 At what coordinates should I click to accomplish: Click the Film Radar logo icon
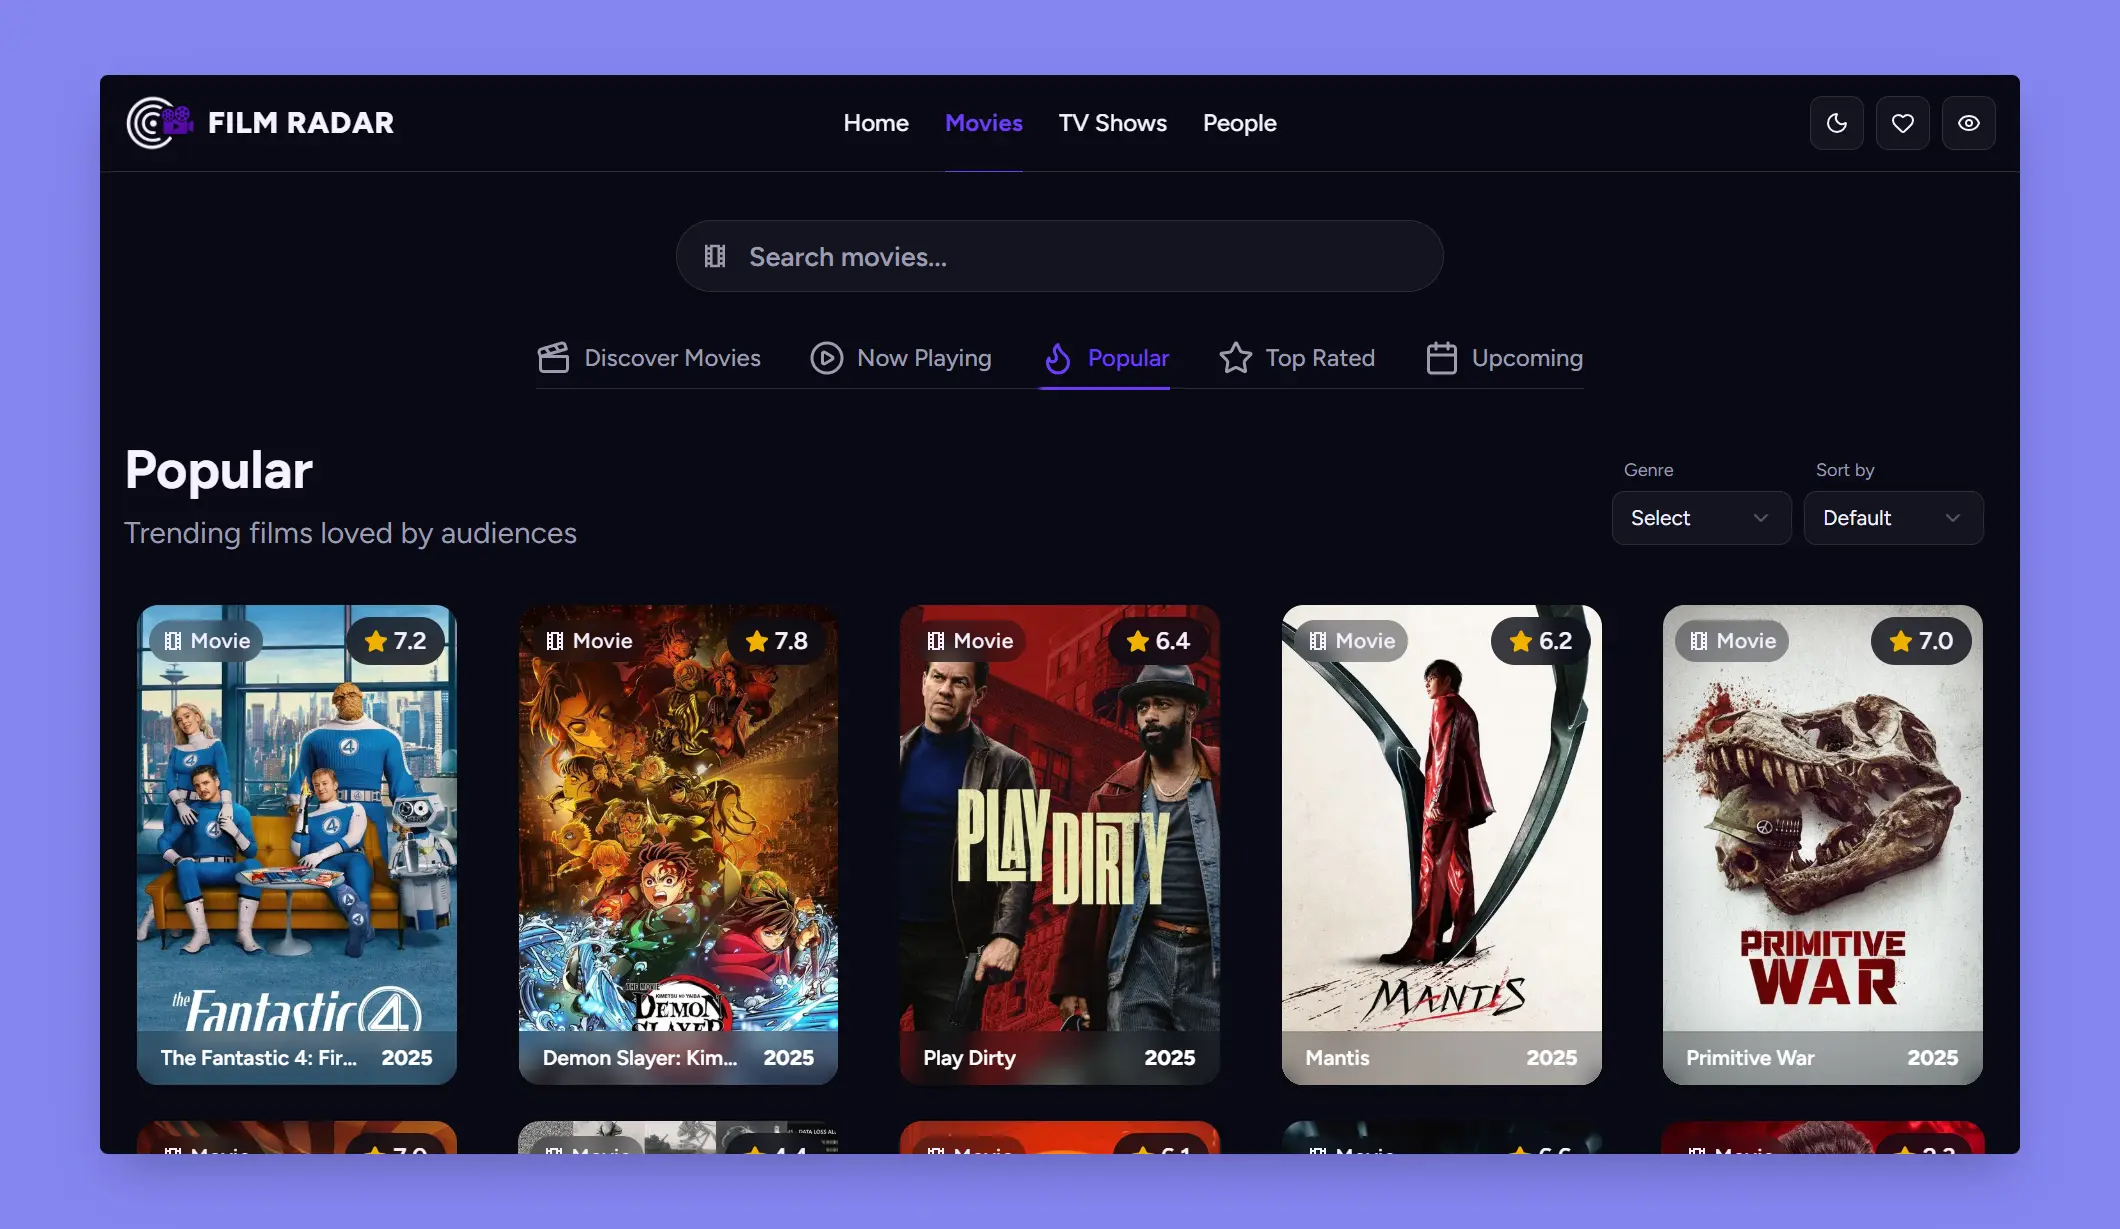coord(160,122)
